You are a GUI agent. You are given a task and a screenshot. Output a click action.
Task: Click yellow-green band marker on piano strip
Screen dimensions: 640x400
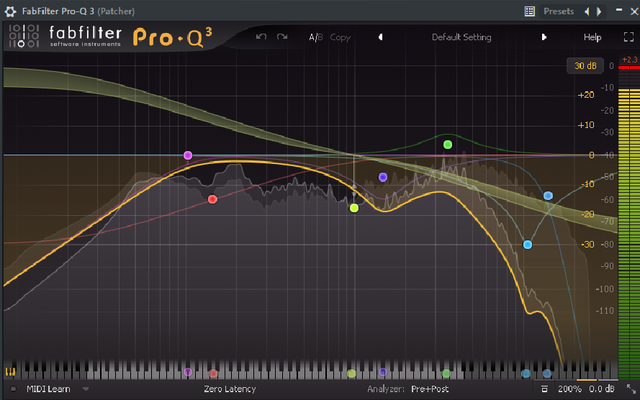point(351,373)
